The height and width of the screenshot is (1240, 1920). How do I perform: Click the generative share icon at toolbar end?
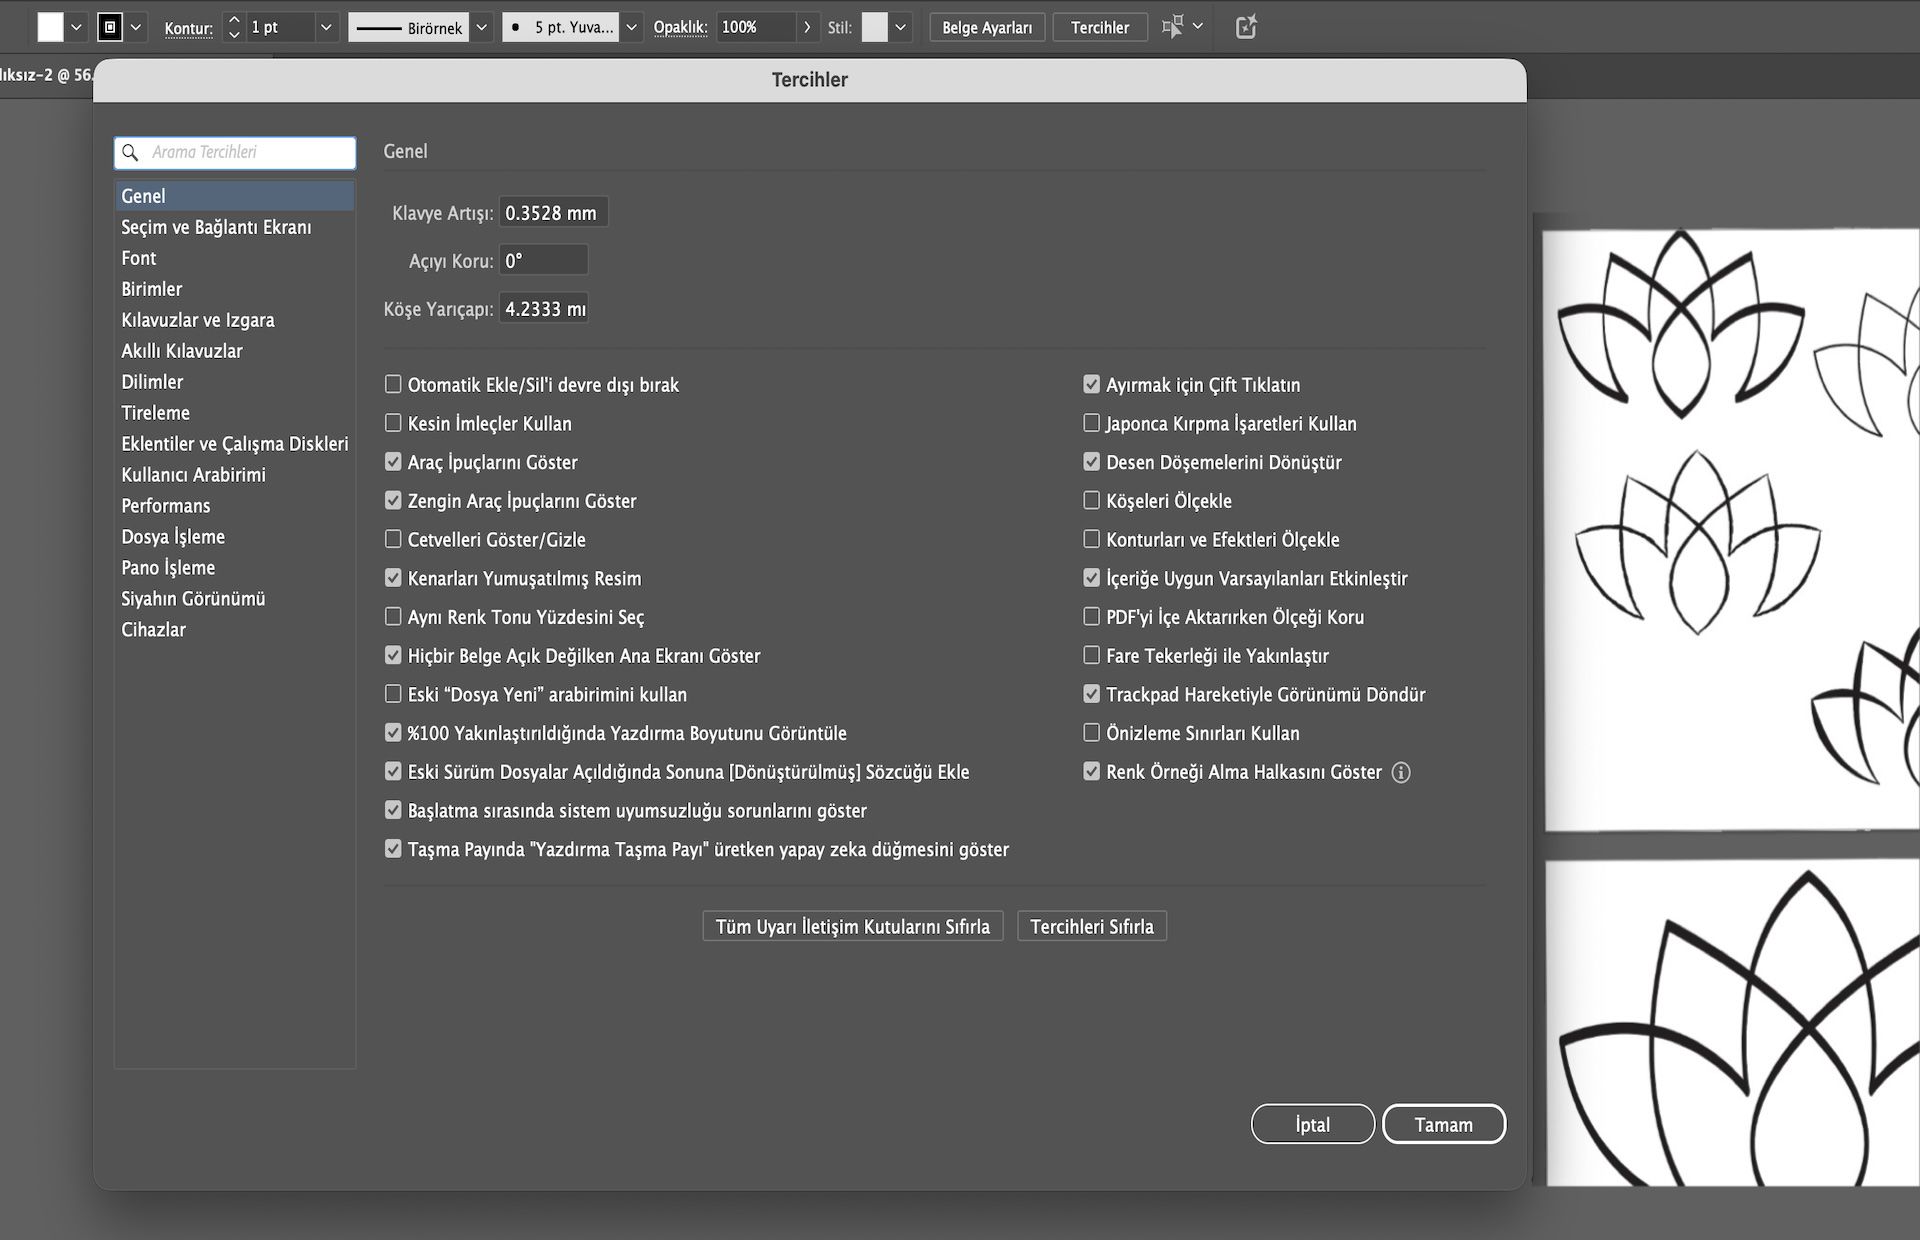coord(1246,27)
